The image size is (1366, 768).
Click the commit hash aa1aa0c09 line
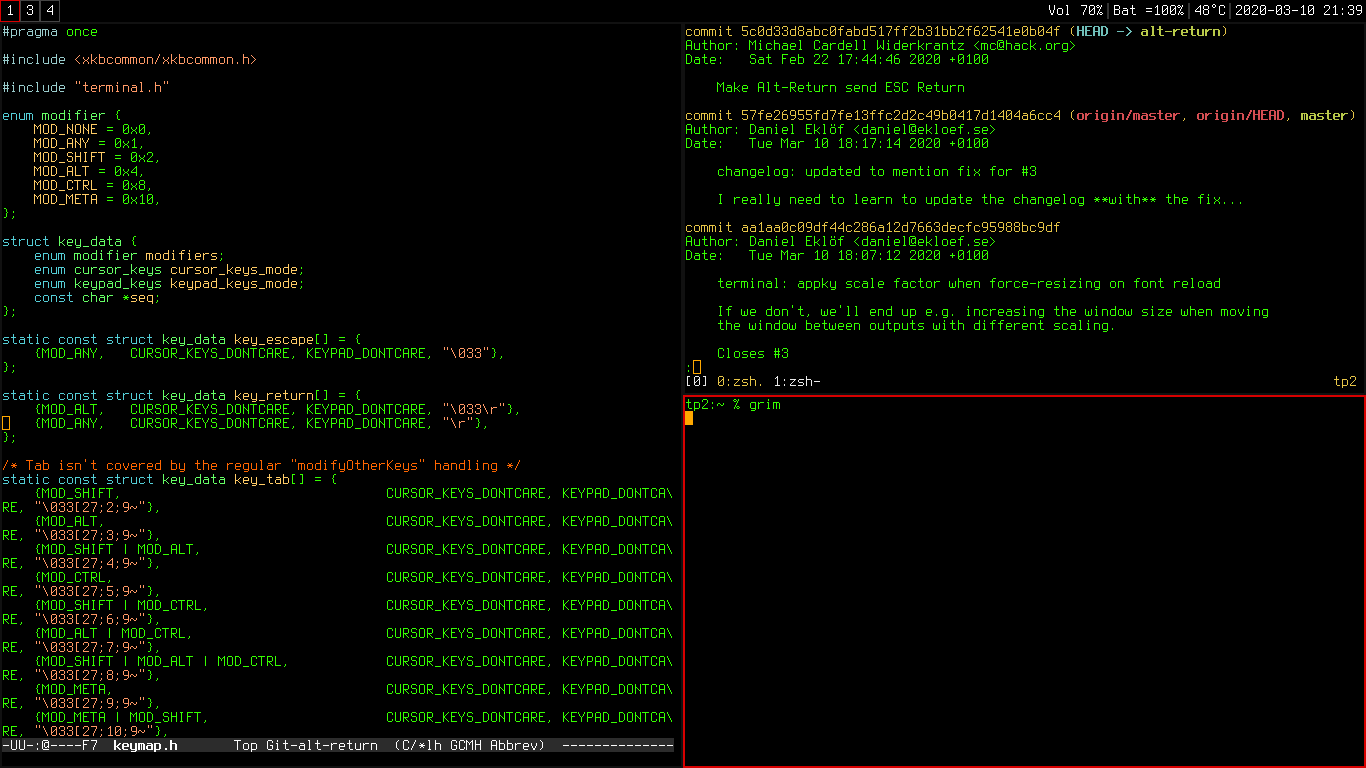click(x=872, y=228)
